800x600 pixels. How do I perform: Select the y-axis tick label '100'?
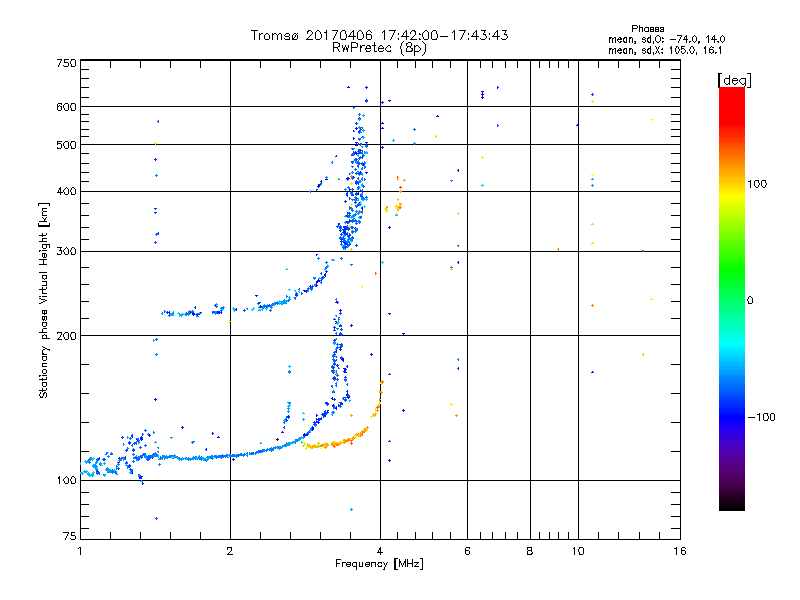click(x=66, y=481)
